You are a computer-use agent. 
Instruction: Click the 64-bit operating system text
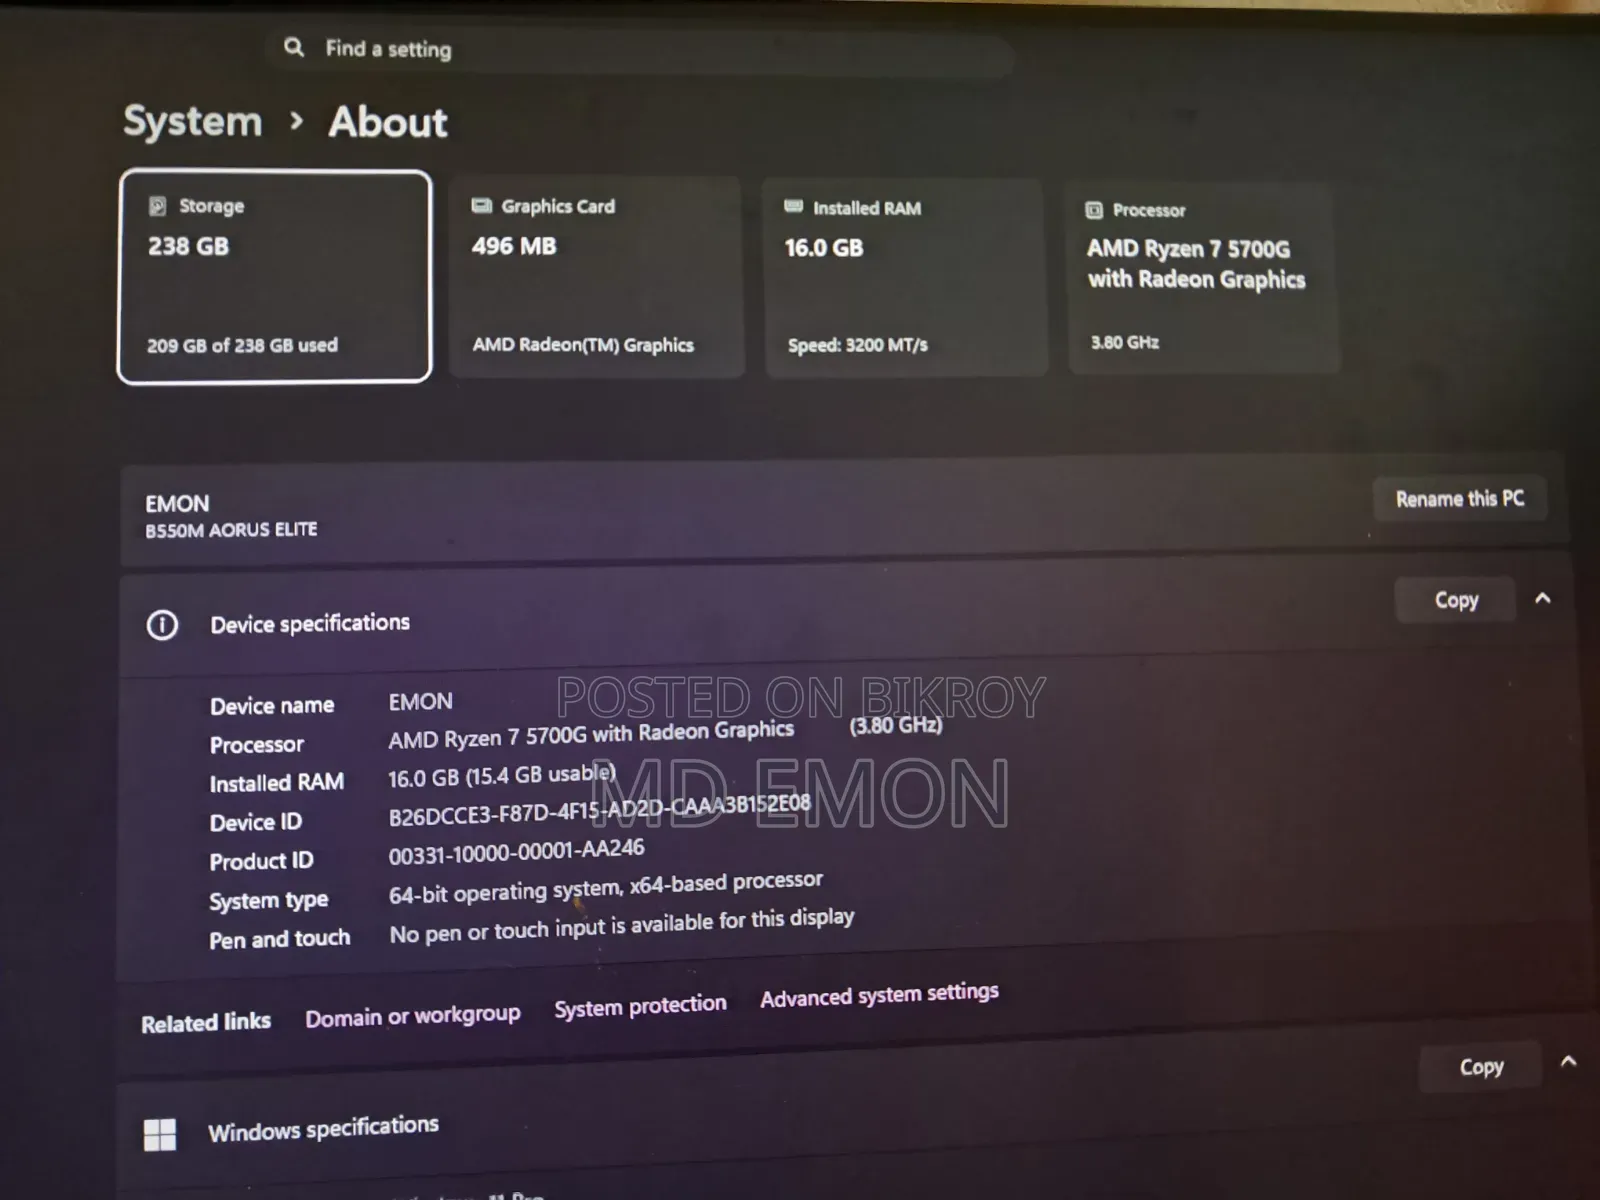coord(605,887)
